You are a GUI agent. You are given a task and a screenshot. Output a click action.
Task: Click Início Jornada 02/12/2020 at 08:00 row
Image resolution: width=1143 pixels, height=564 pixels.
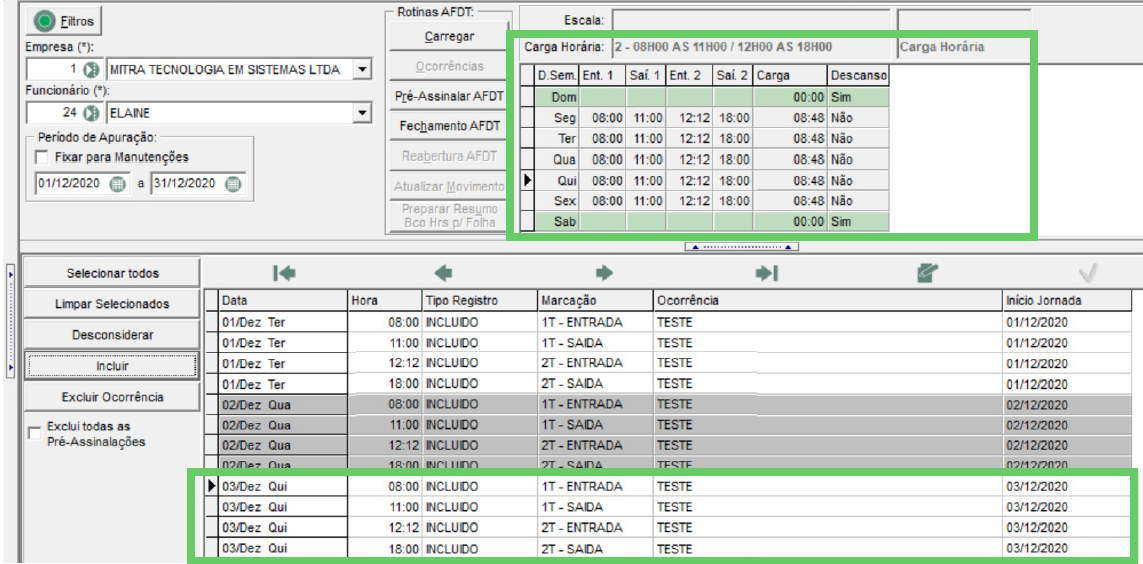point(1068,404)
